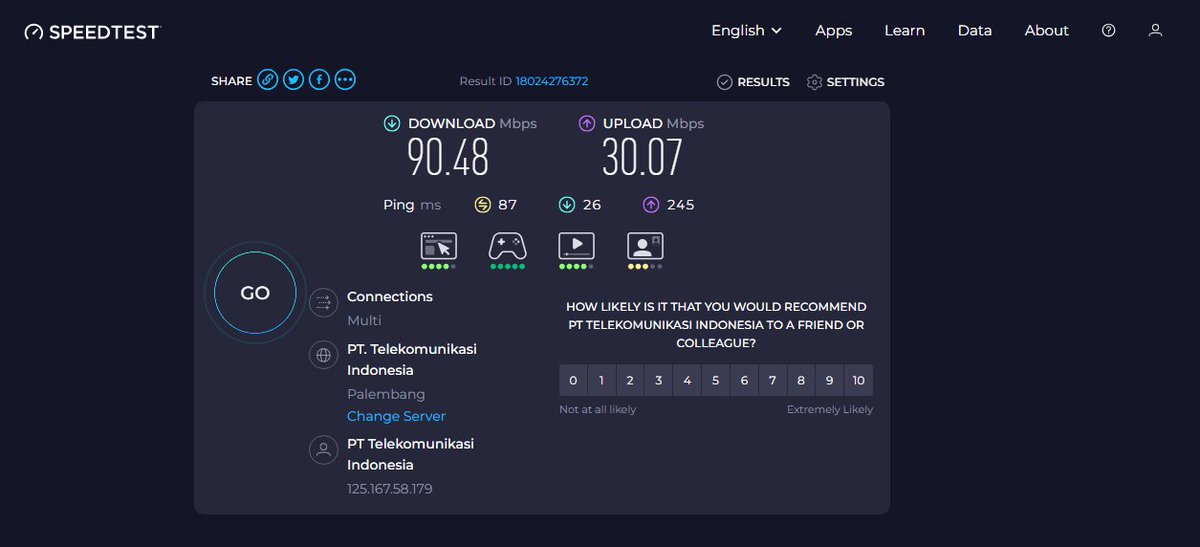The height and width of the screenshot is (547, 1200).
Task: Rate recommendation score 4
Action: [687, 380]
